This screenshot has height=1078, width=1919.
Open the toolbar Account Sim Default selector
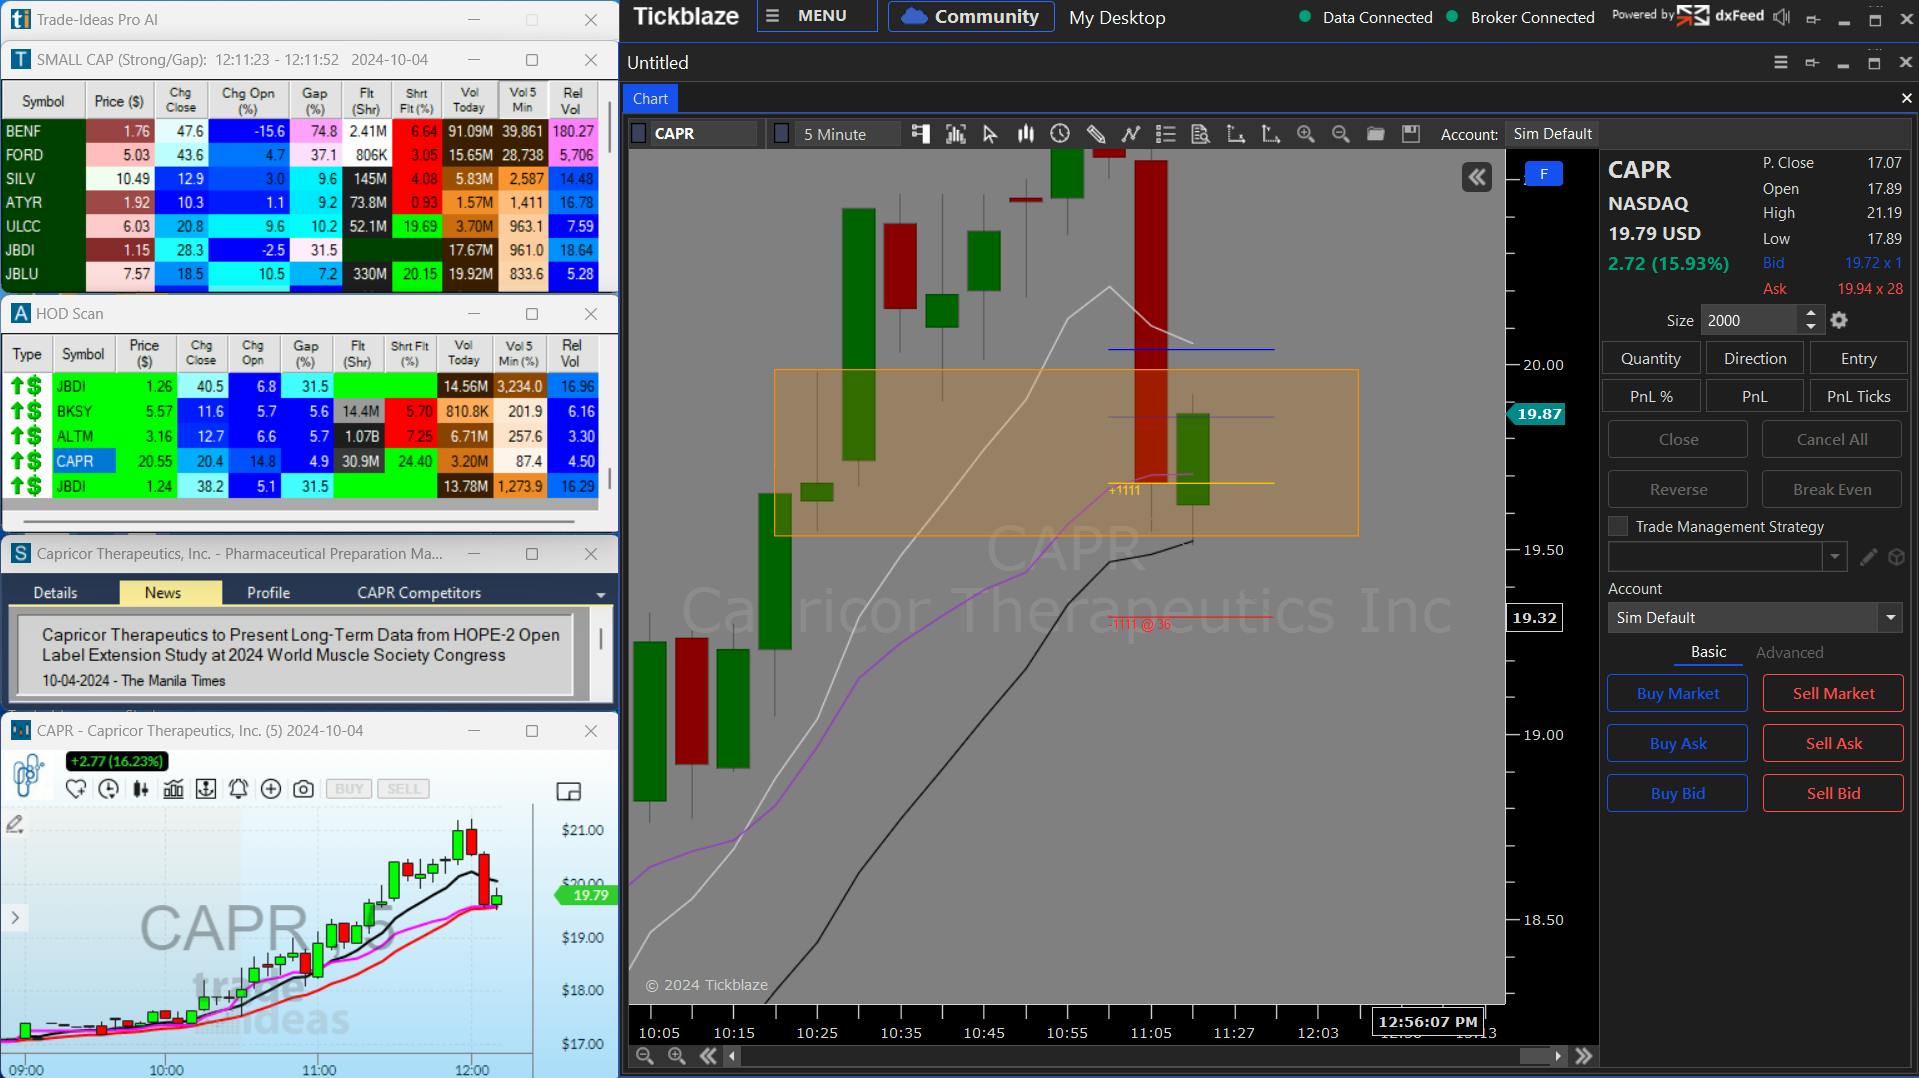pos(1552,134)
